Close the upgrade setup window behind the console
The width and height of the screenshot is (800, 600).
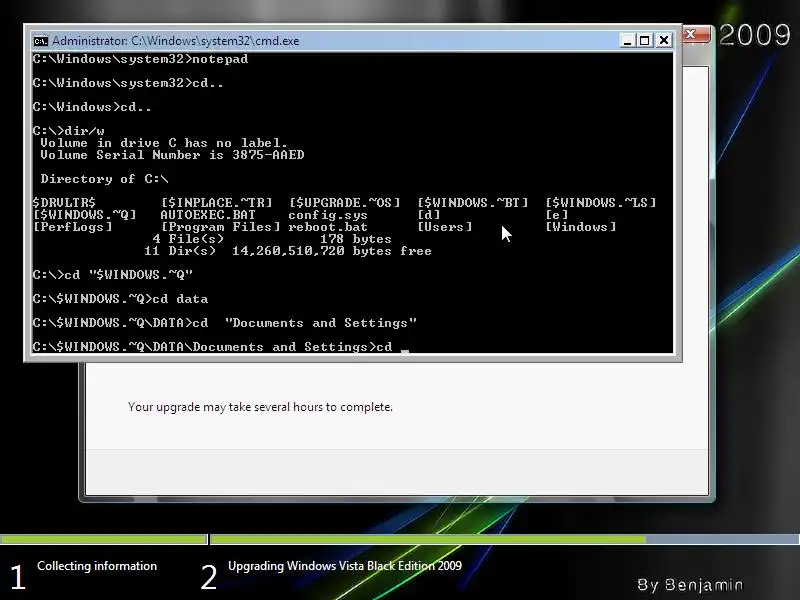pos(696,35)
